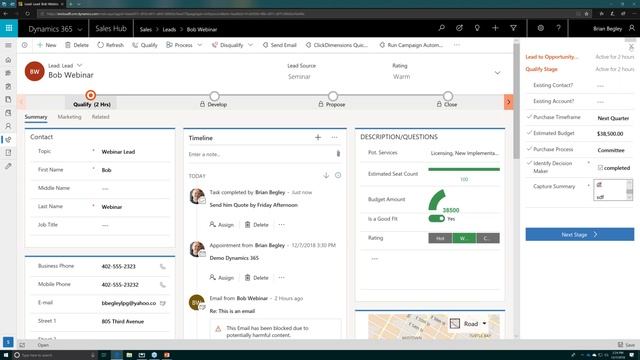Open the Contacts person sidebar icon
Screen dimensions: 640x360
[8, 126]
